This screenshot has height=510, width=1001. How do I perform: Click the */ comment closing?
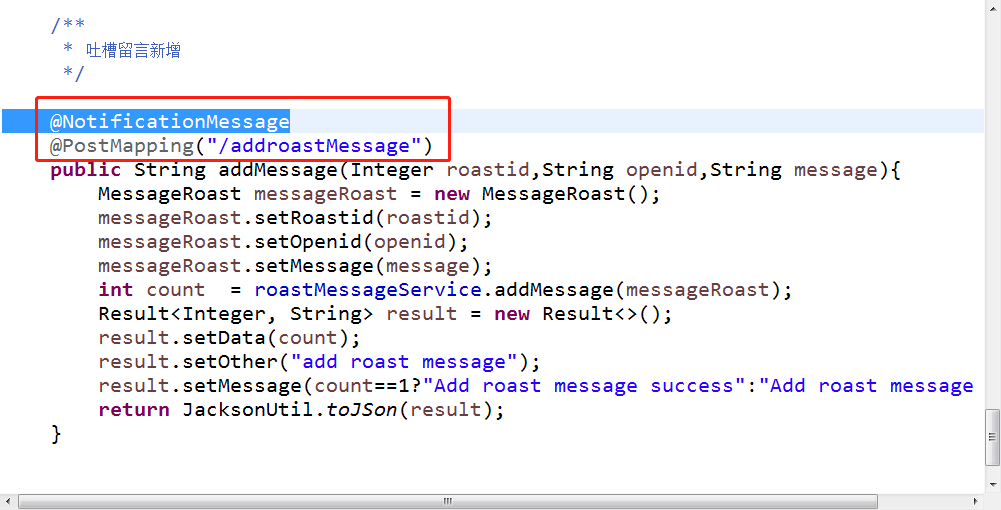pyautogui.click(x=73, y=74)
